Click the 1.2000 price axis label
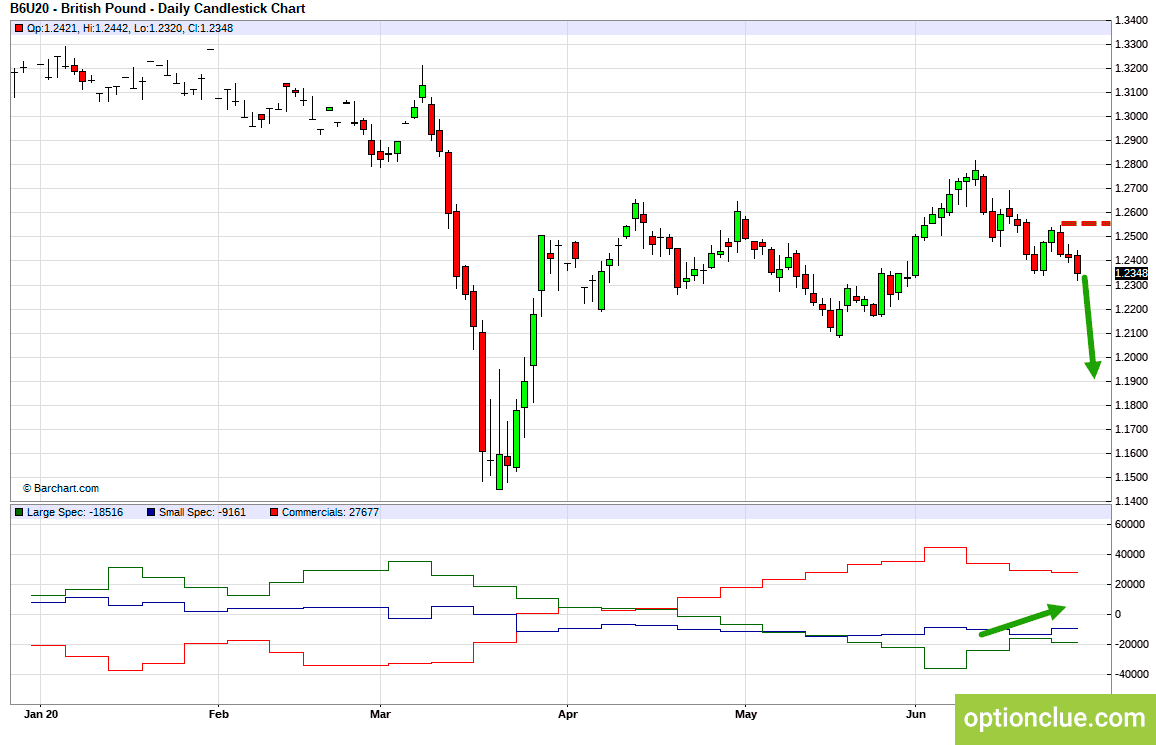This screenshot has width=1156, height=745. [1131, 357]
